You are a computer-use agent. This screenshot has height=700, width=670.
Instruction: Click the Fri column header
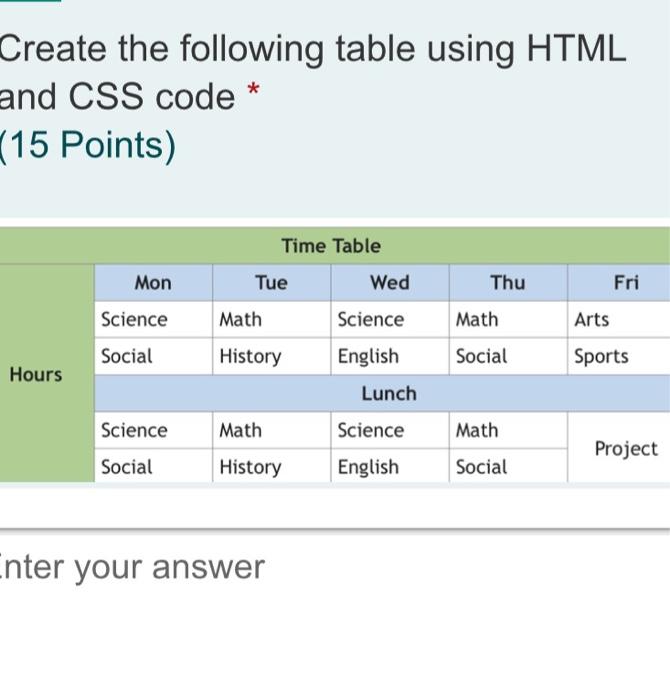point(619,283)
